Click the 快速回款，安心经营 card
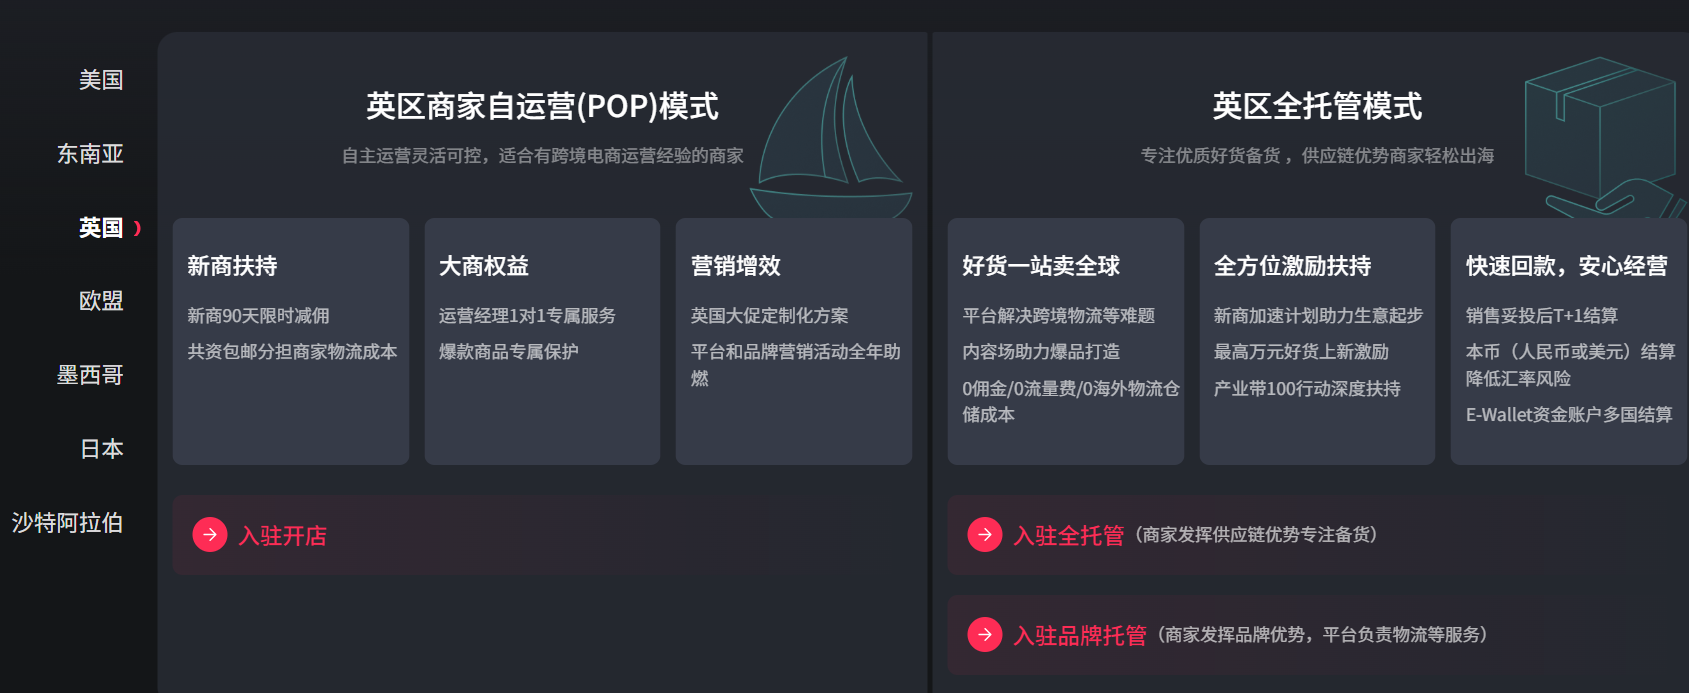Viewport: 1689px width, 693px height. (1568, 341)
